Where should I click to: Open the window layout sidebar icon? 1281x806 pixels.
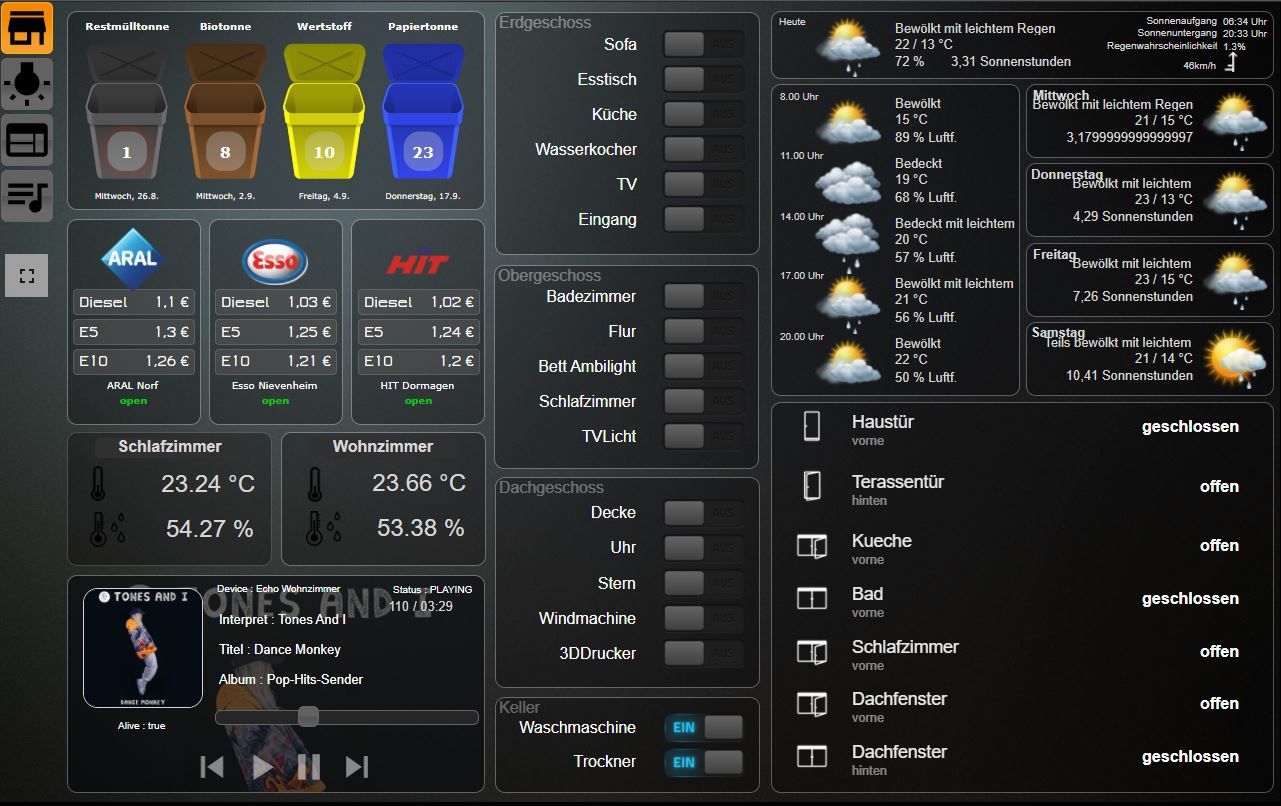pos(27,139)
